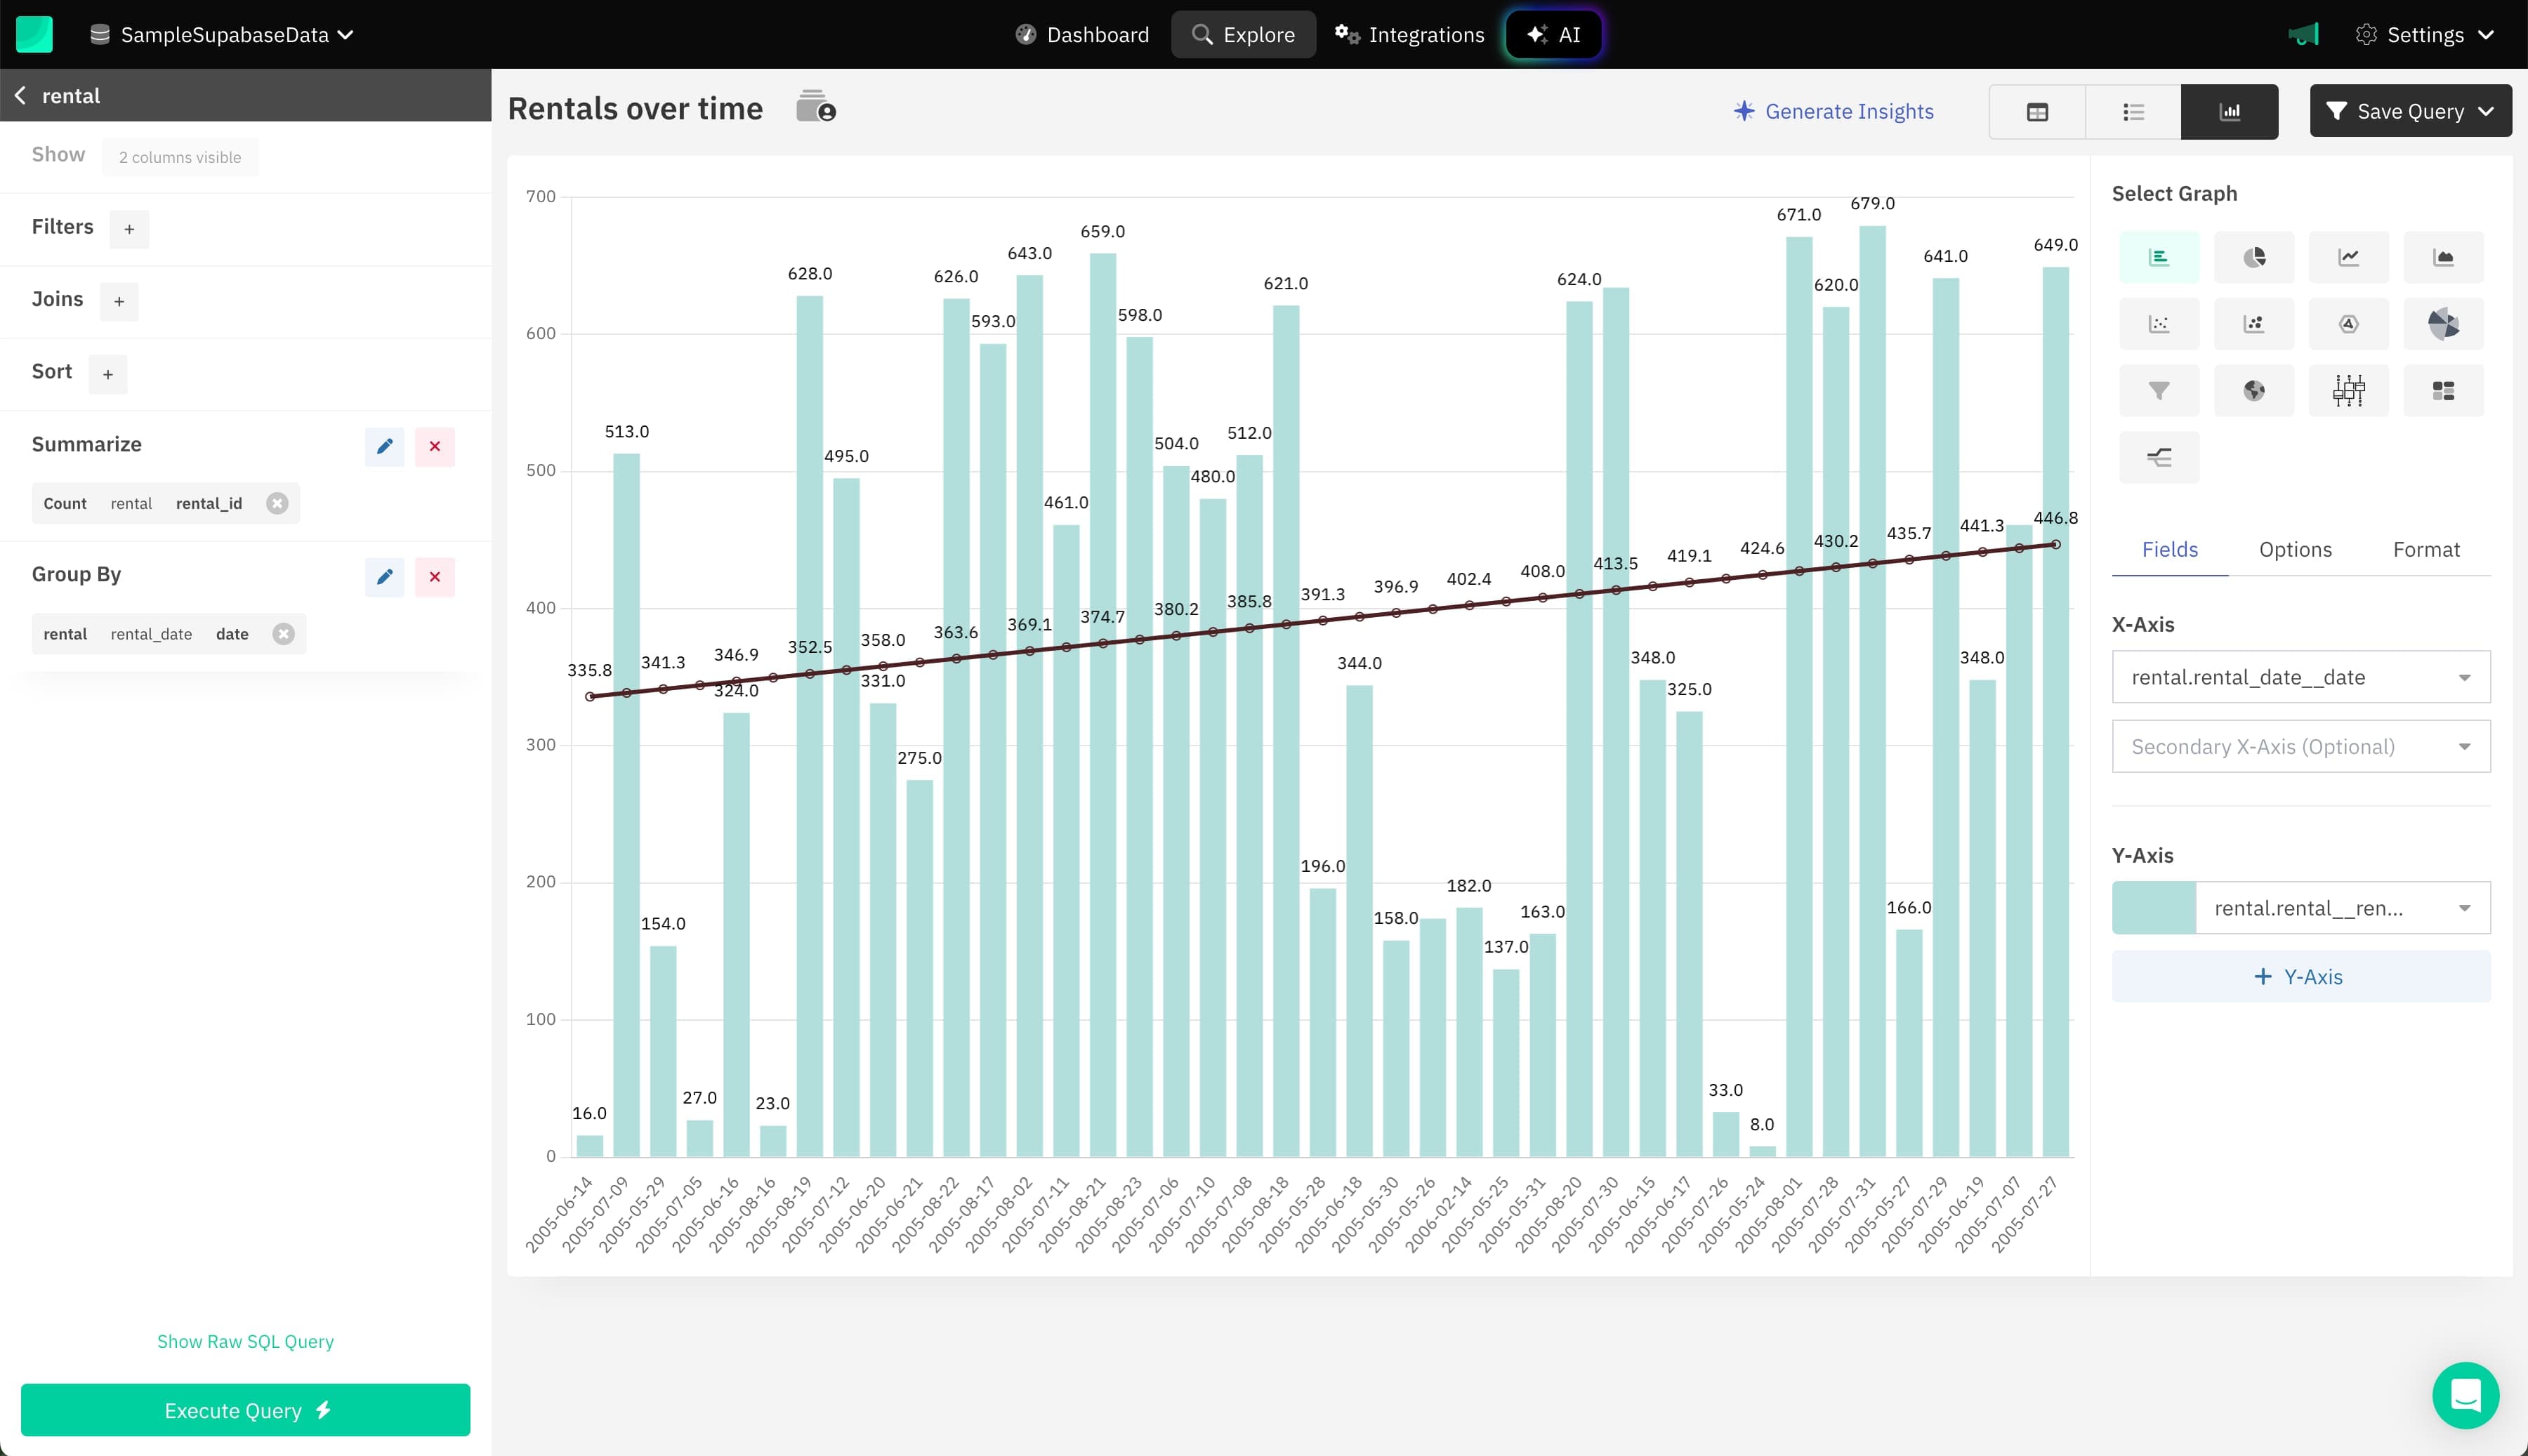
Task: Choose the globe map graph type
Action: [2253, 391]
